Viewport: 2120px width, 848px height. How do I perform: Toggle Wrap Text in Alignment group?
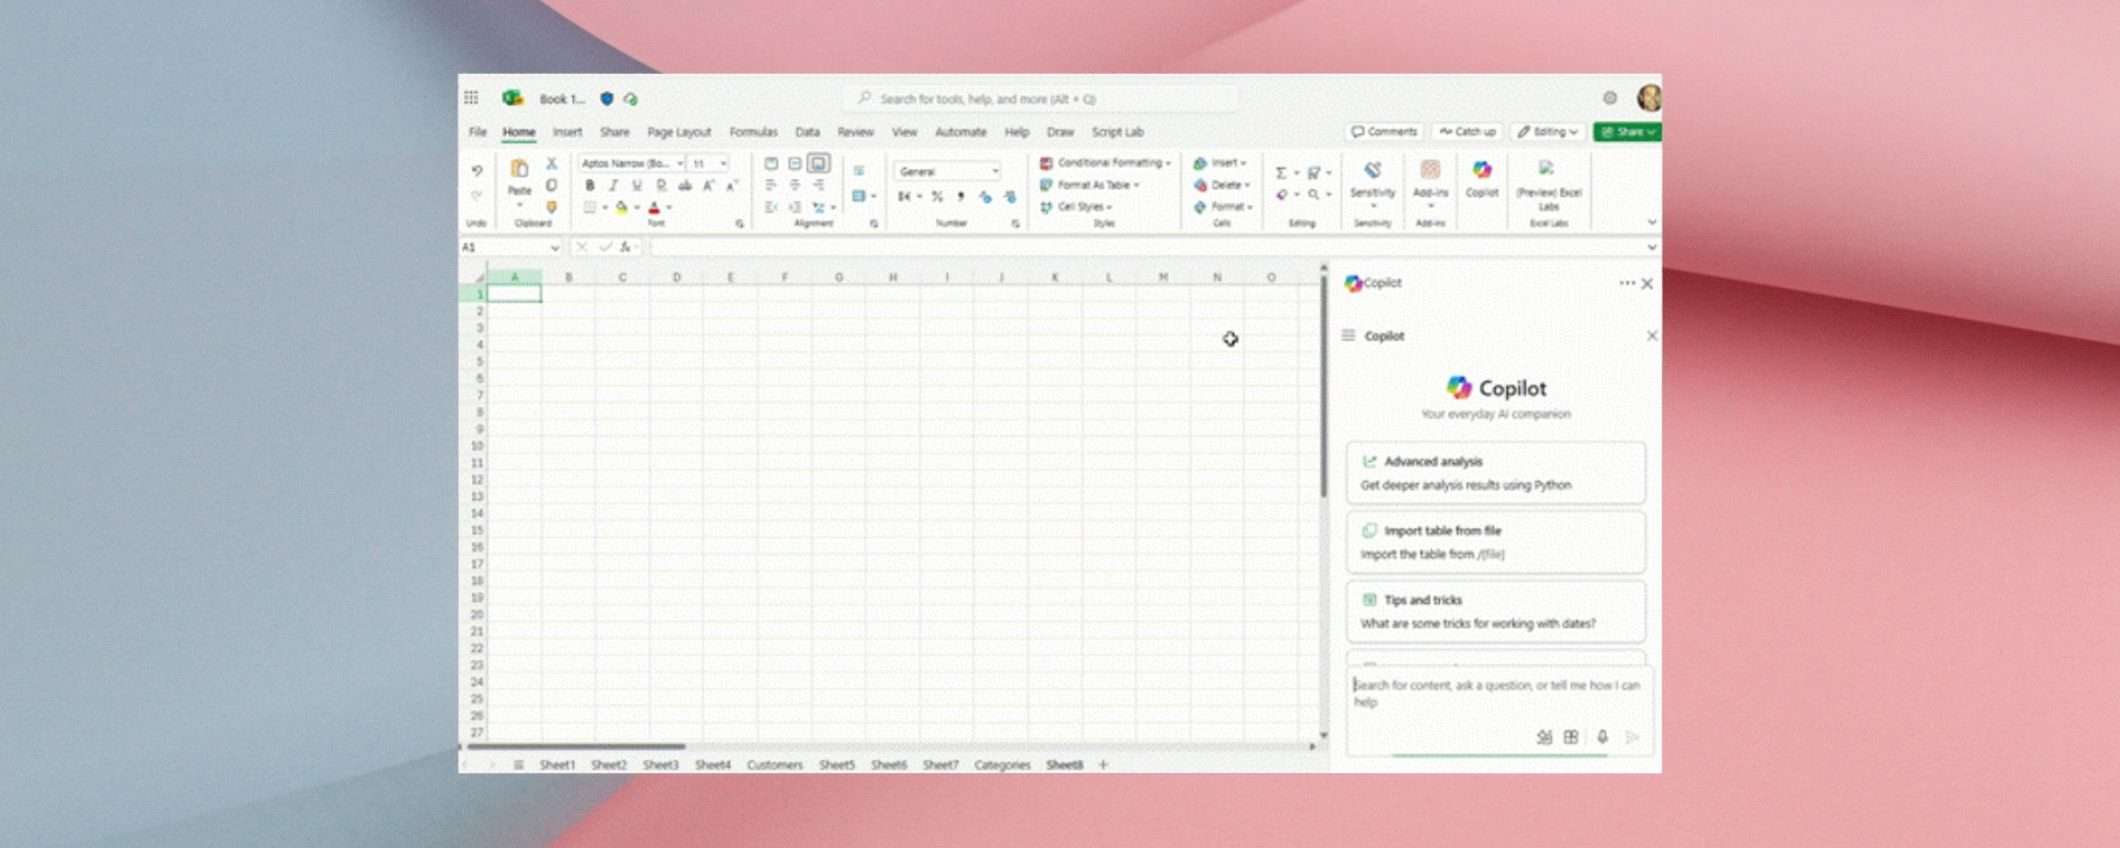point(859,171)
